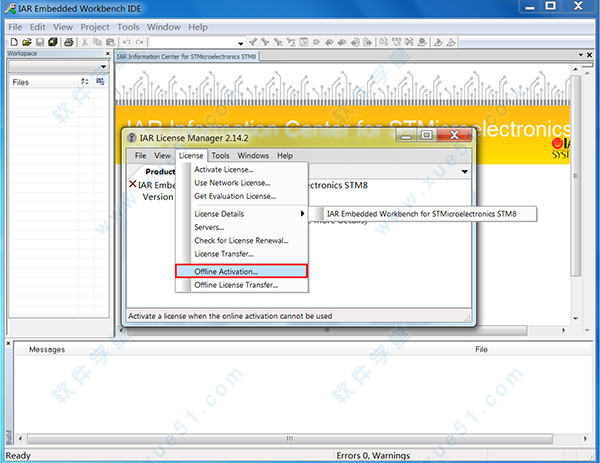
Task: Open Tools menu in License Manager
Action: 220,155
